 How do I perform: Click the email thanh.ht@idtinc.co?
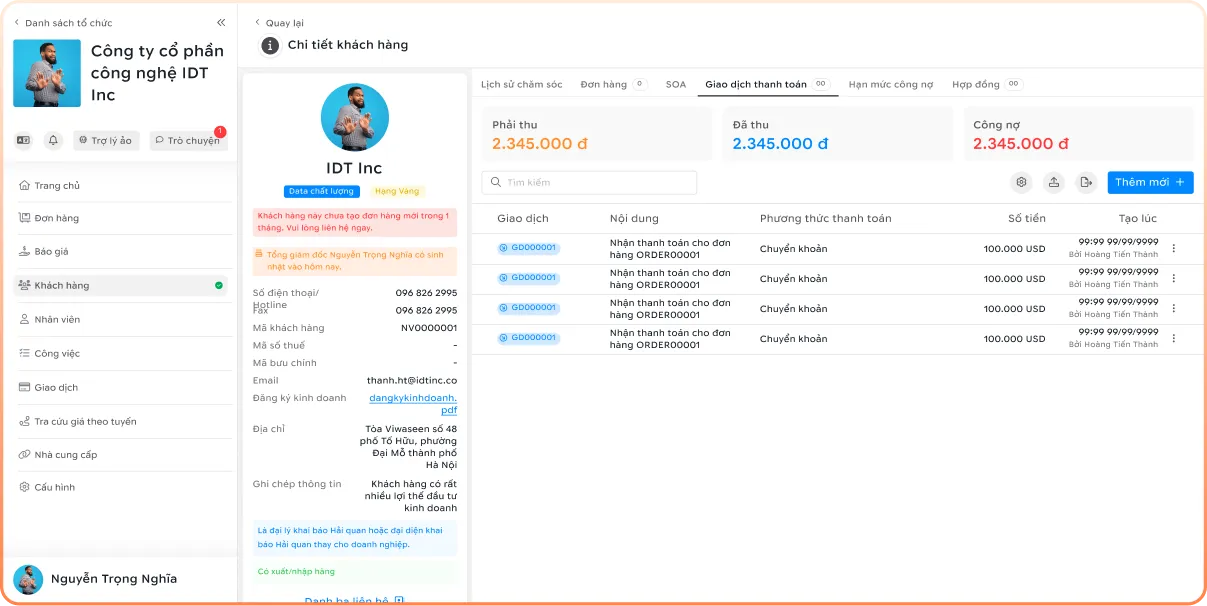412,381
